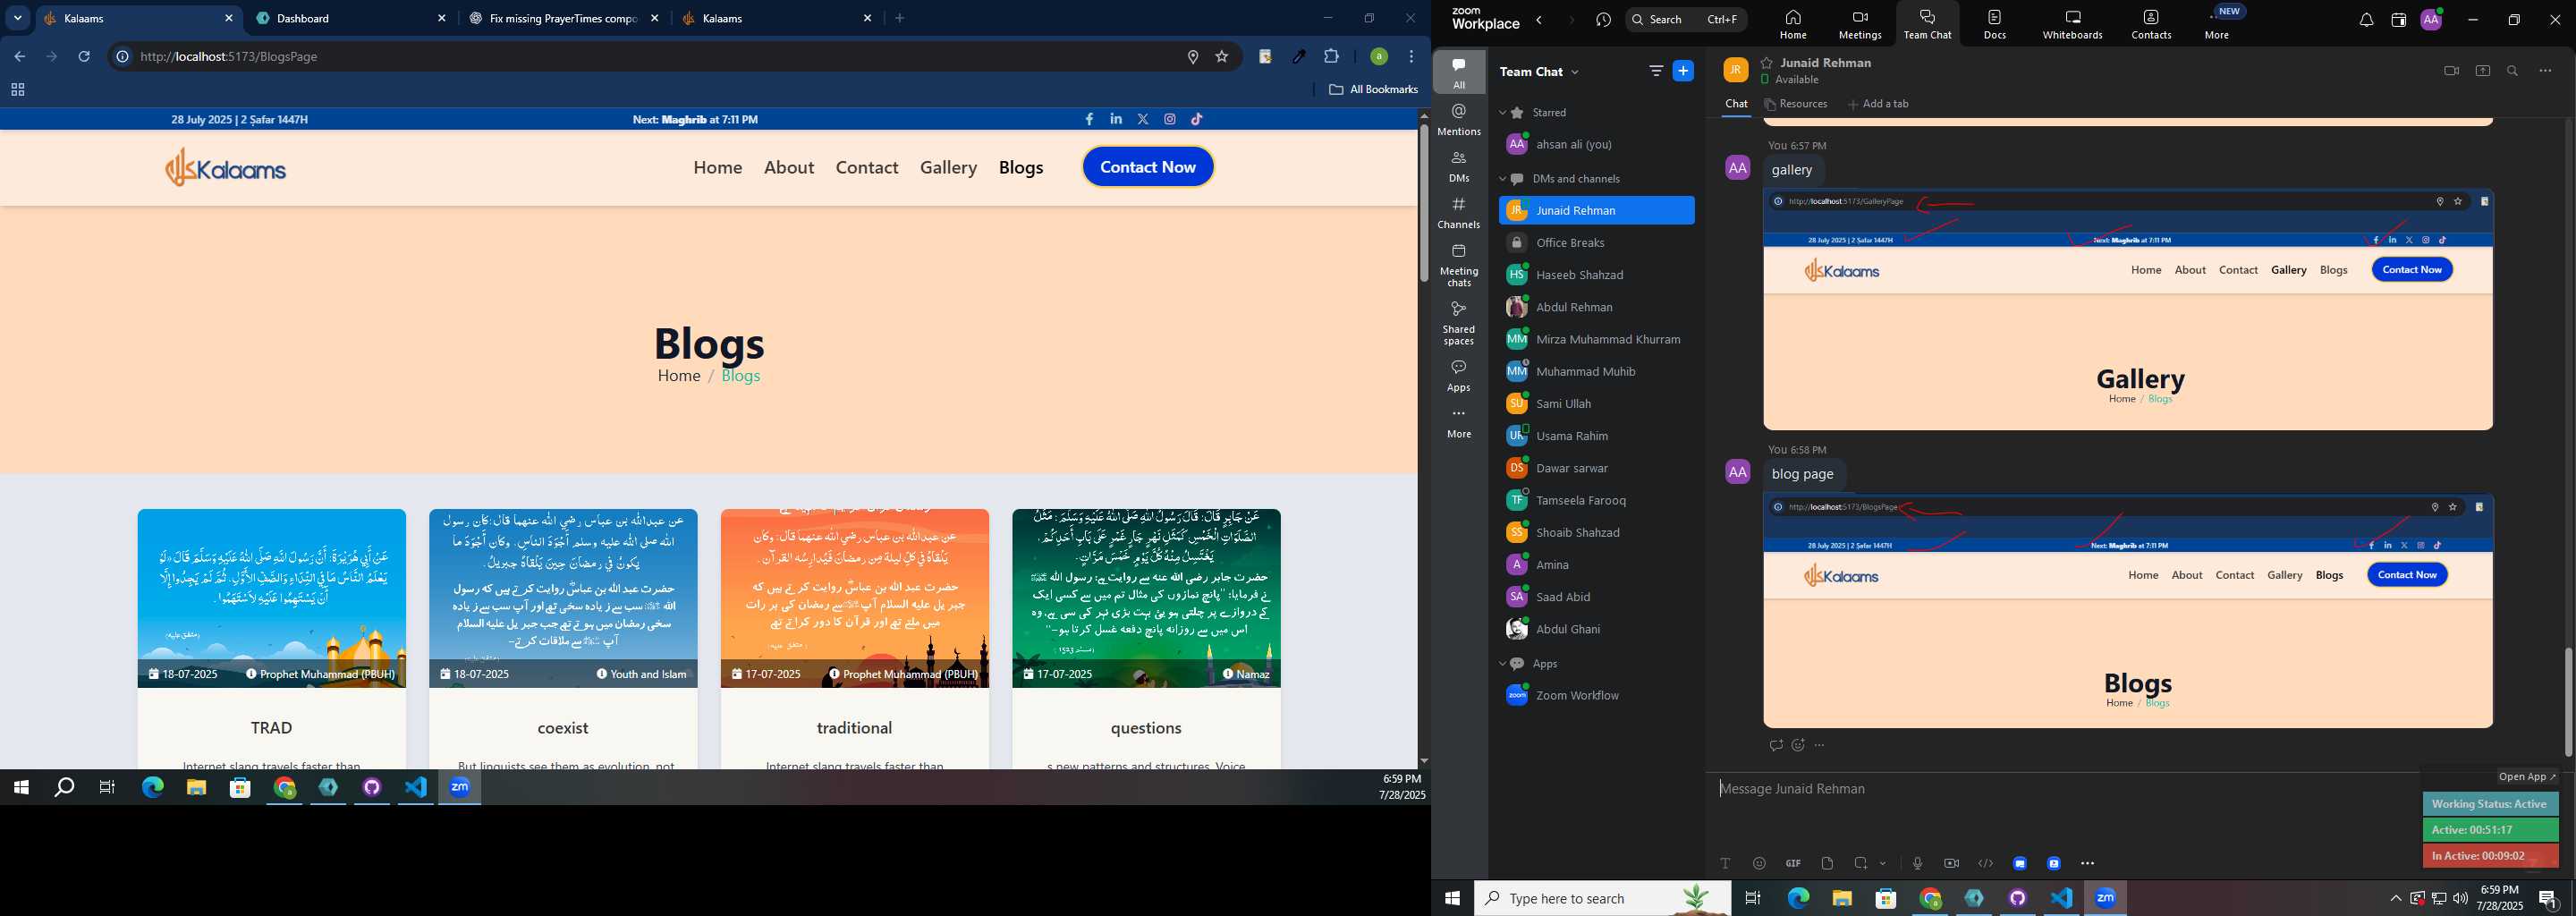Image resolution: width=2576 pixels, height=916 pixels.
Task: Expand the Team Chat dropdown
Action: [x=1576, y=72]
